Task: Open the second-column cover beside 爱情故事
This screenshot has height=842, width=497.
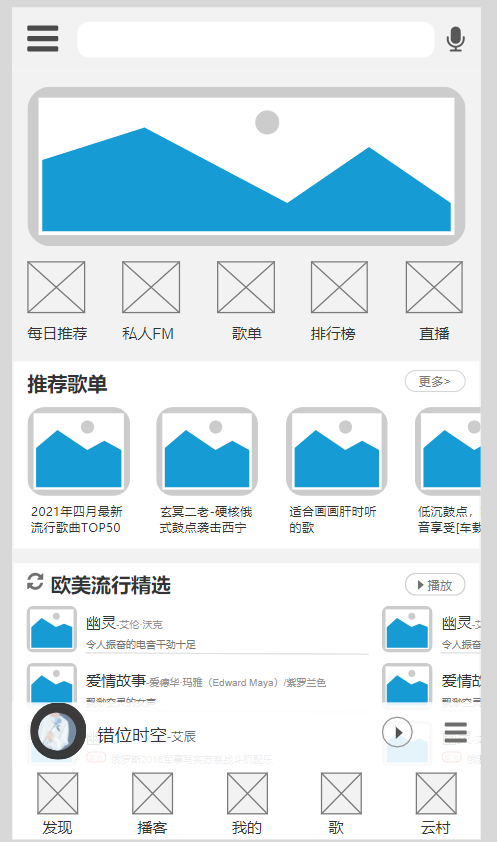Action: [x=407, y=685]
